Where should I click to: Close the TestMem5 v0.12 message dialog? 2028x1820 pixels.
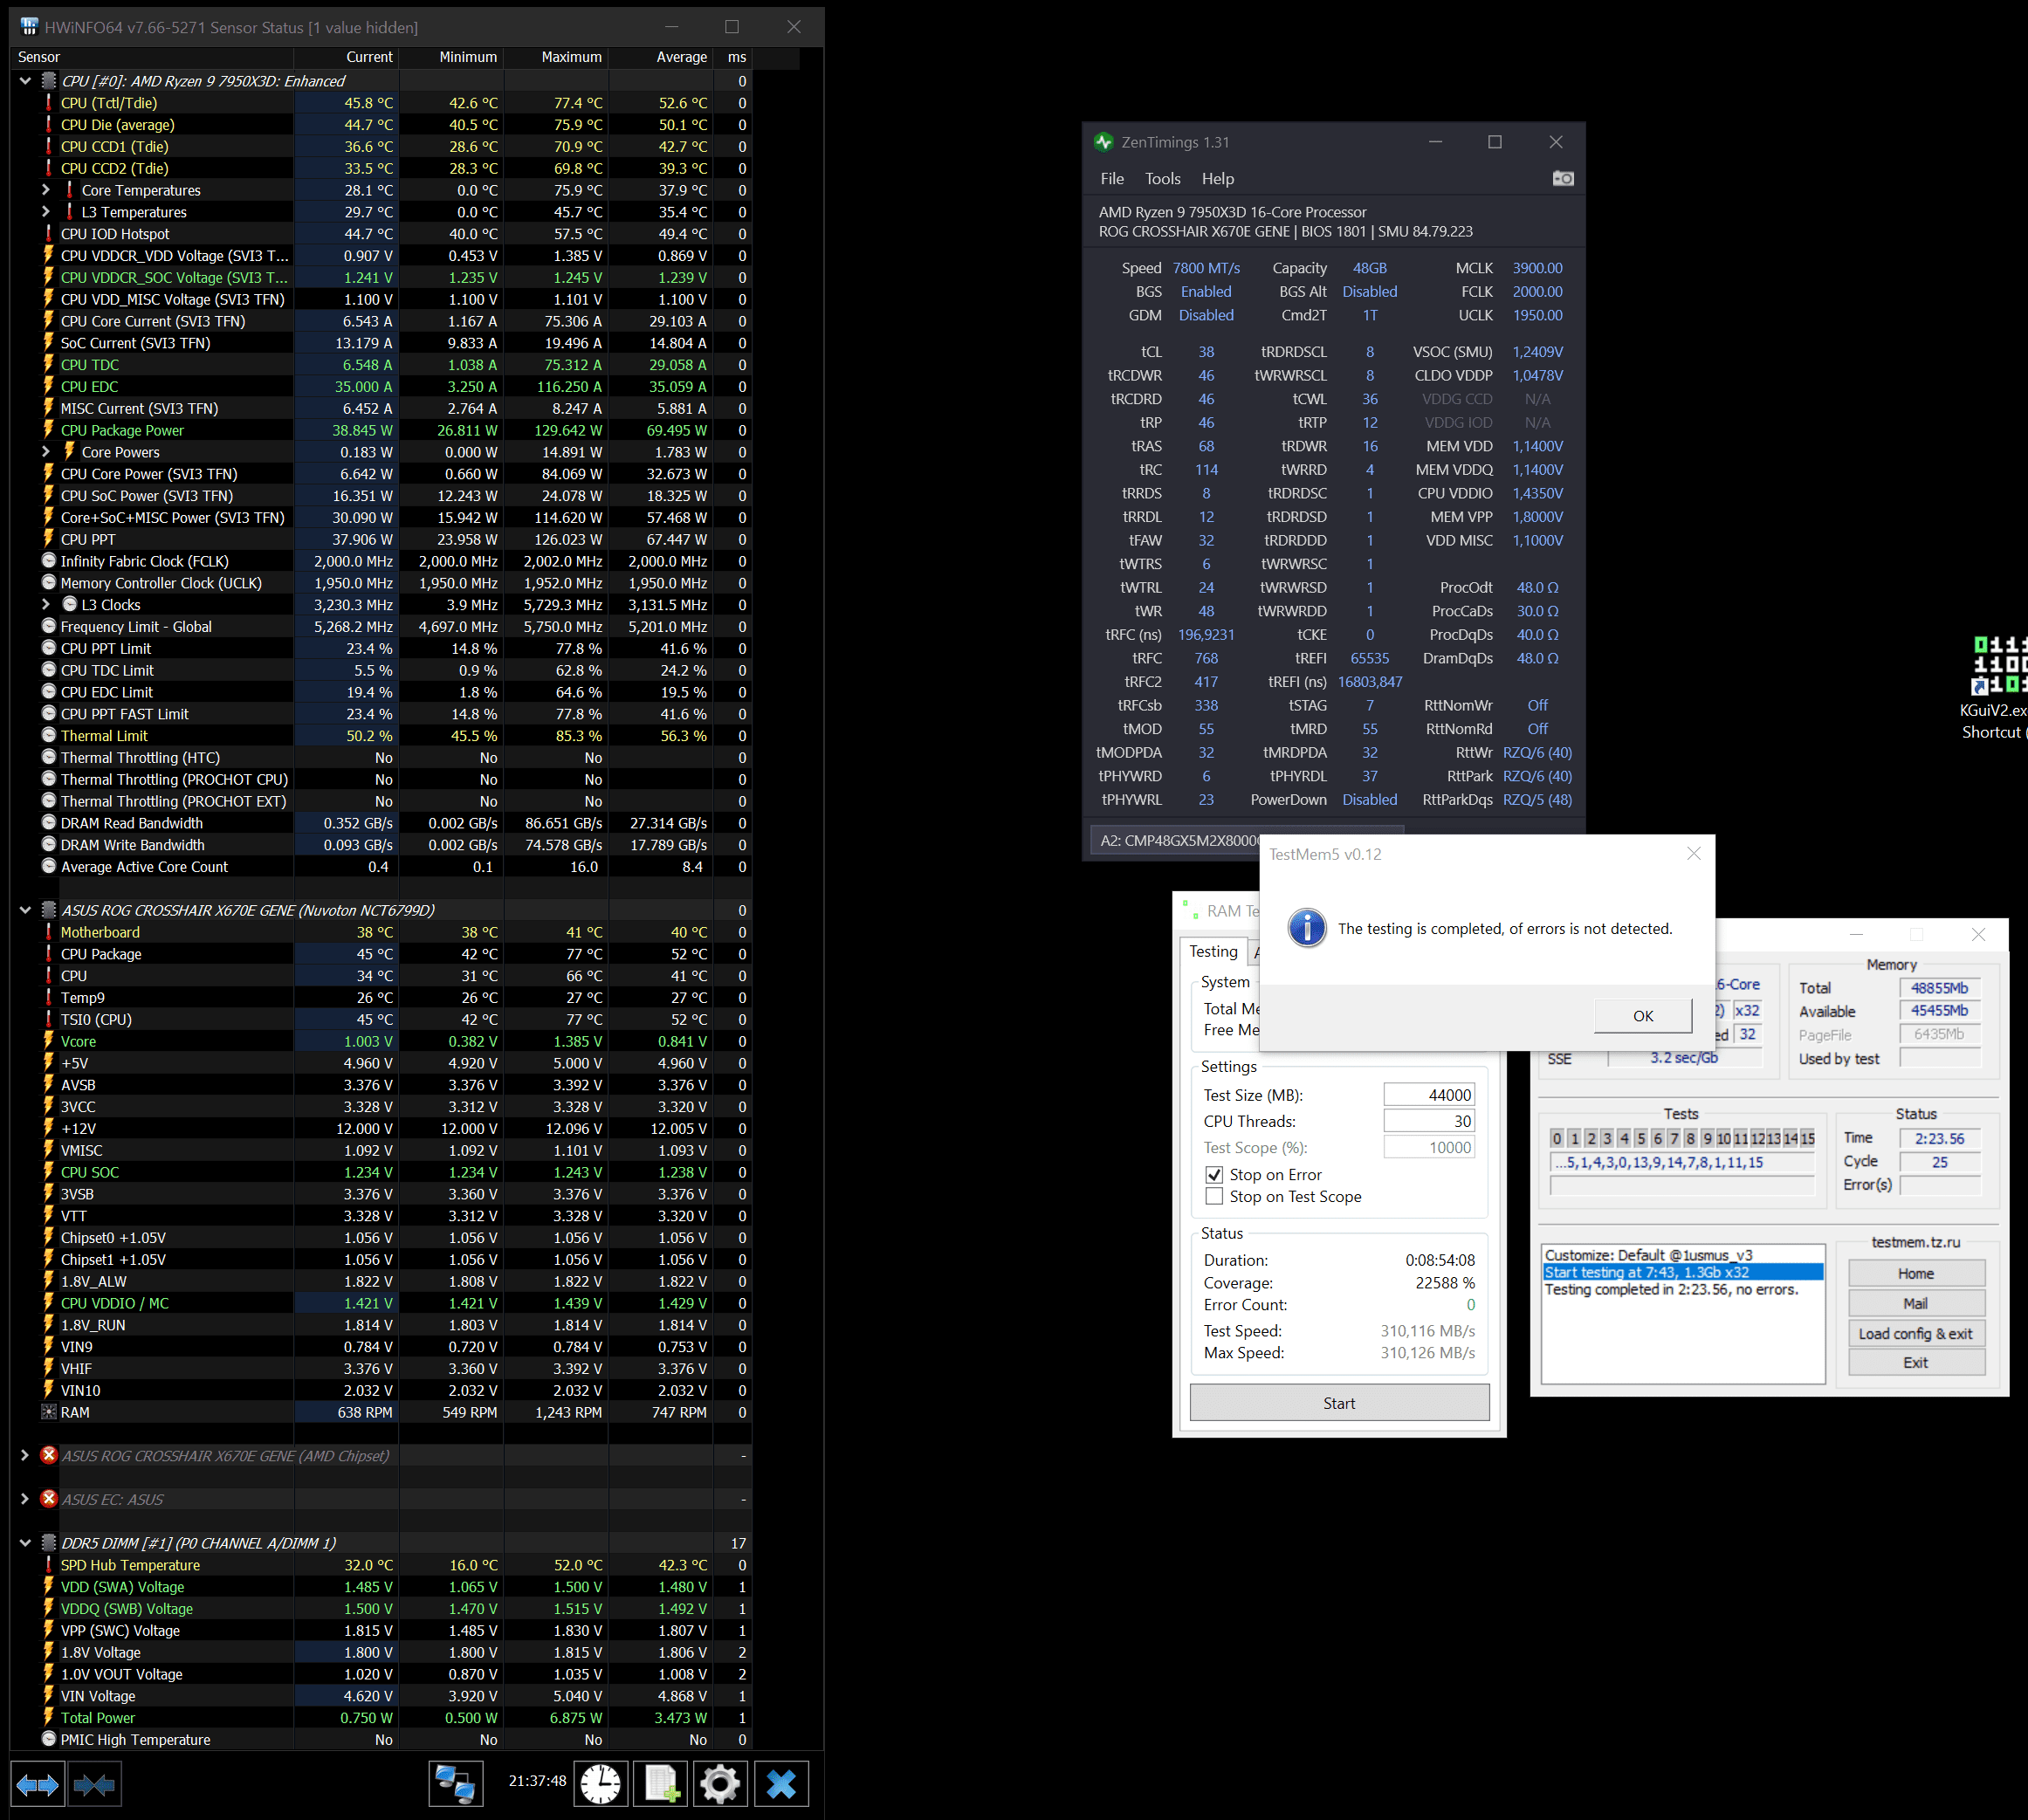tap(1693, 853)
